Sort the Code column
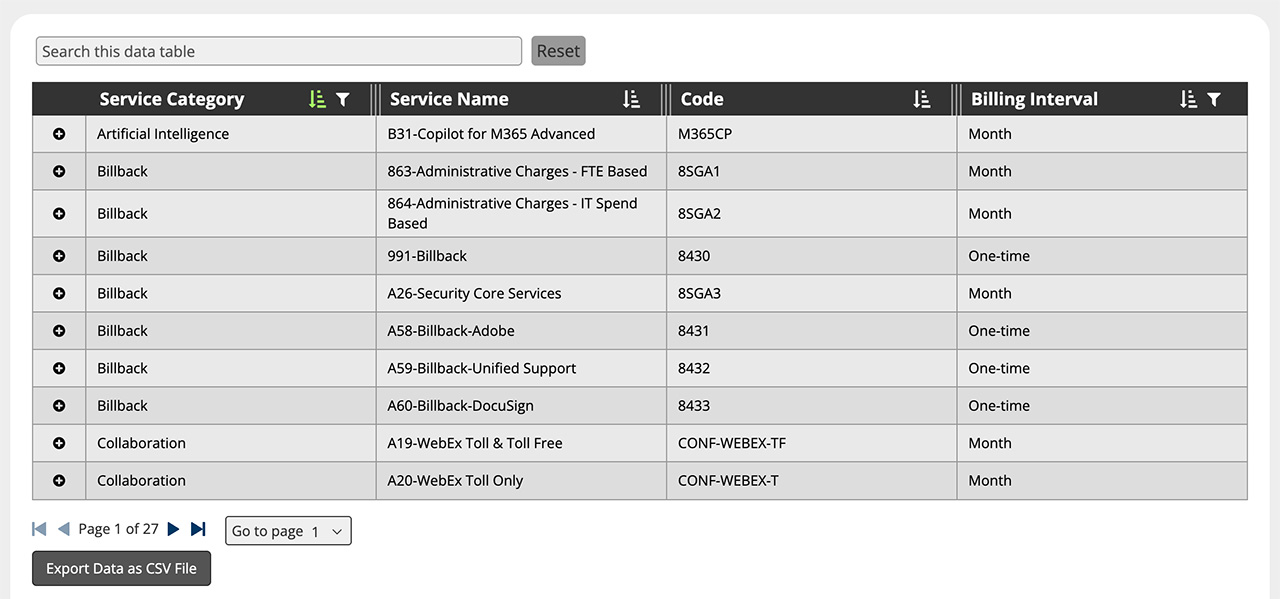Screen dimensions: 1280x599 pos(921,99)
